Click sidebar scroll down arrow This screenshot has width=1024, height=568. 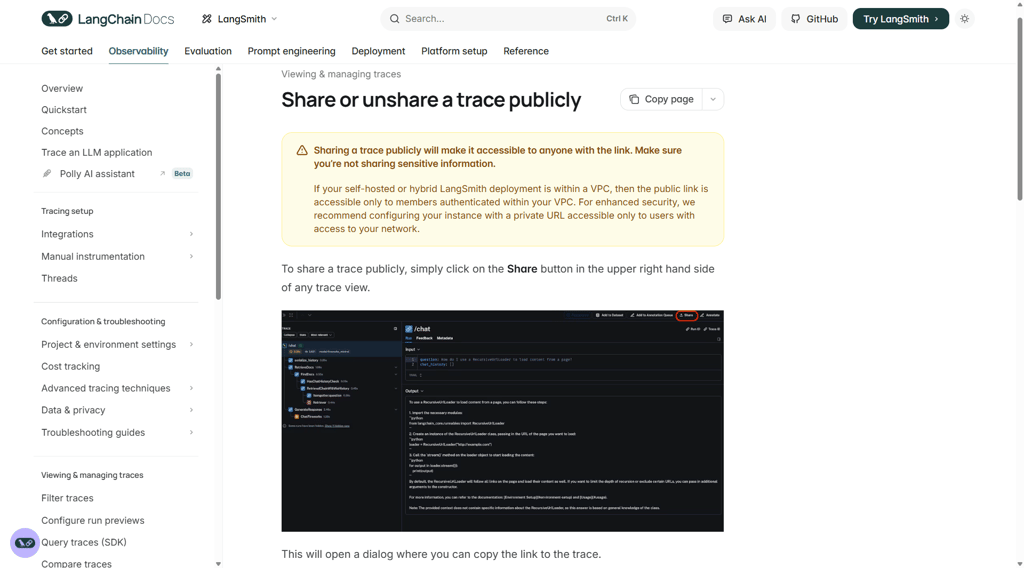point(218,564)
